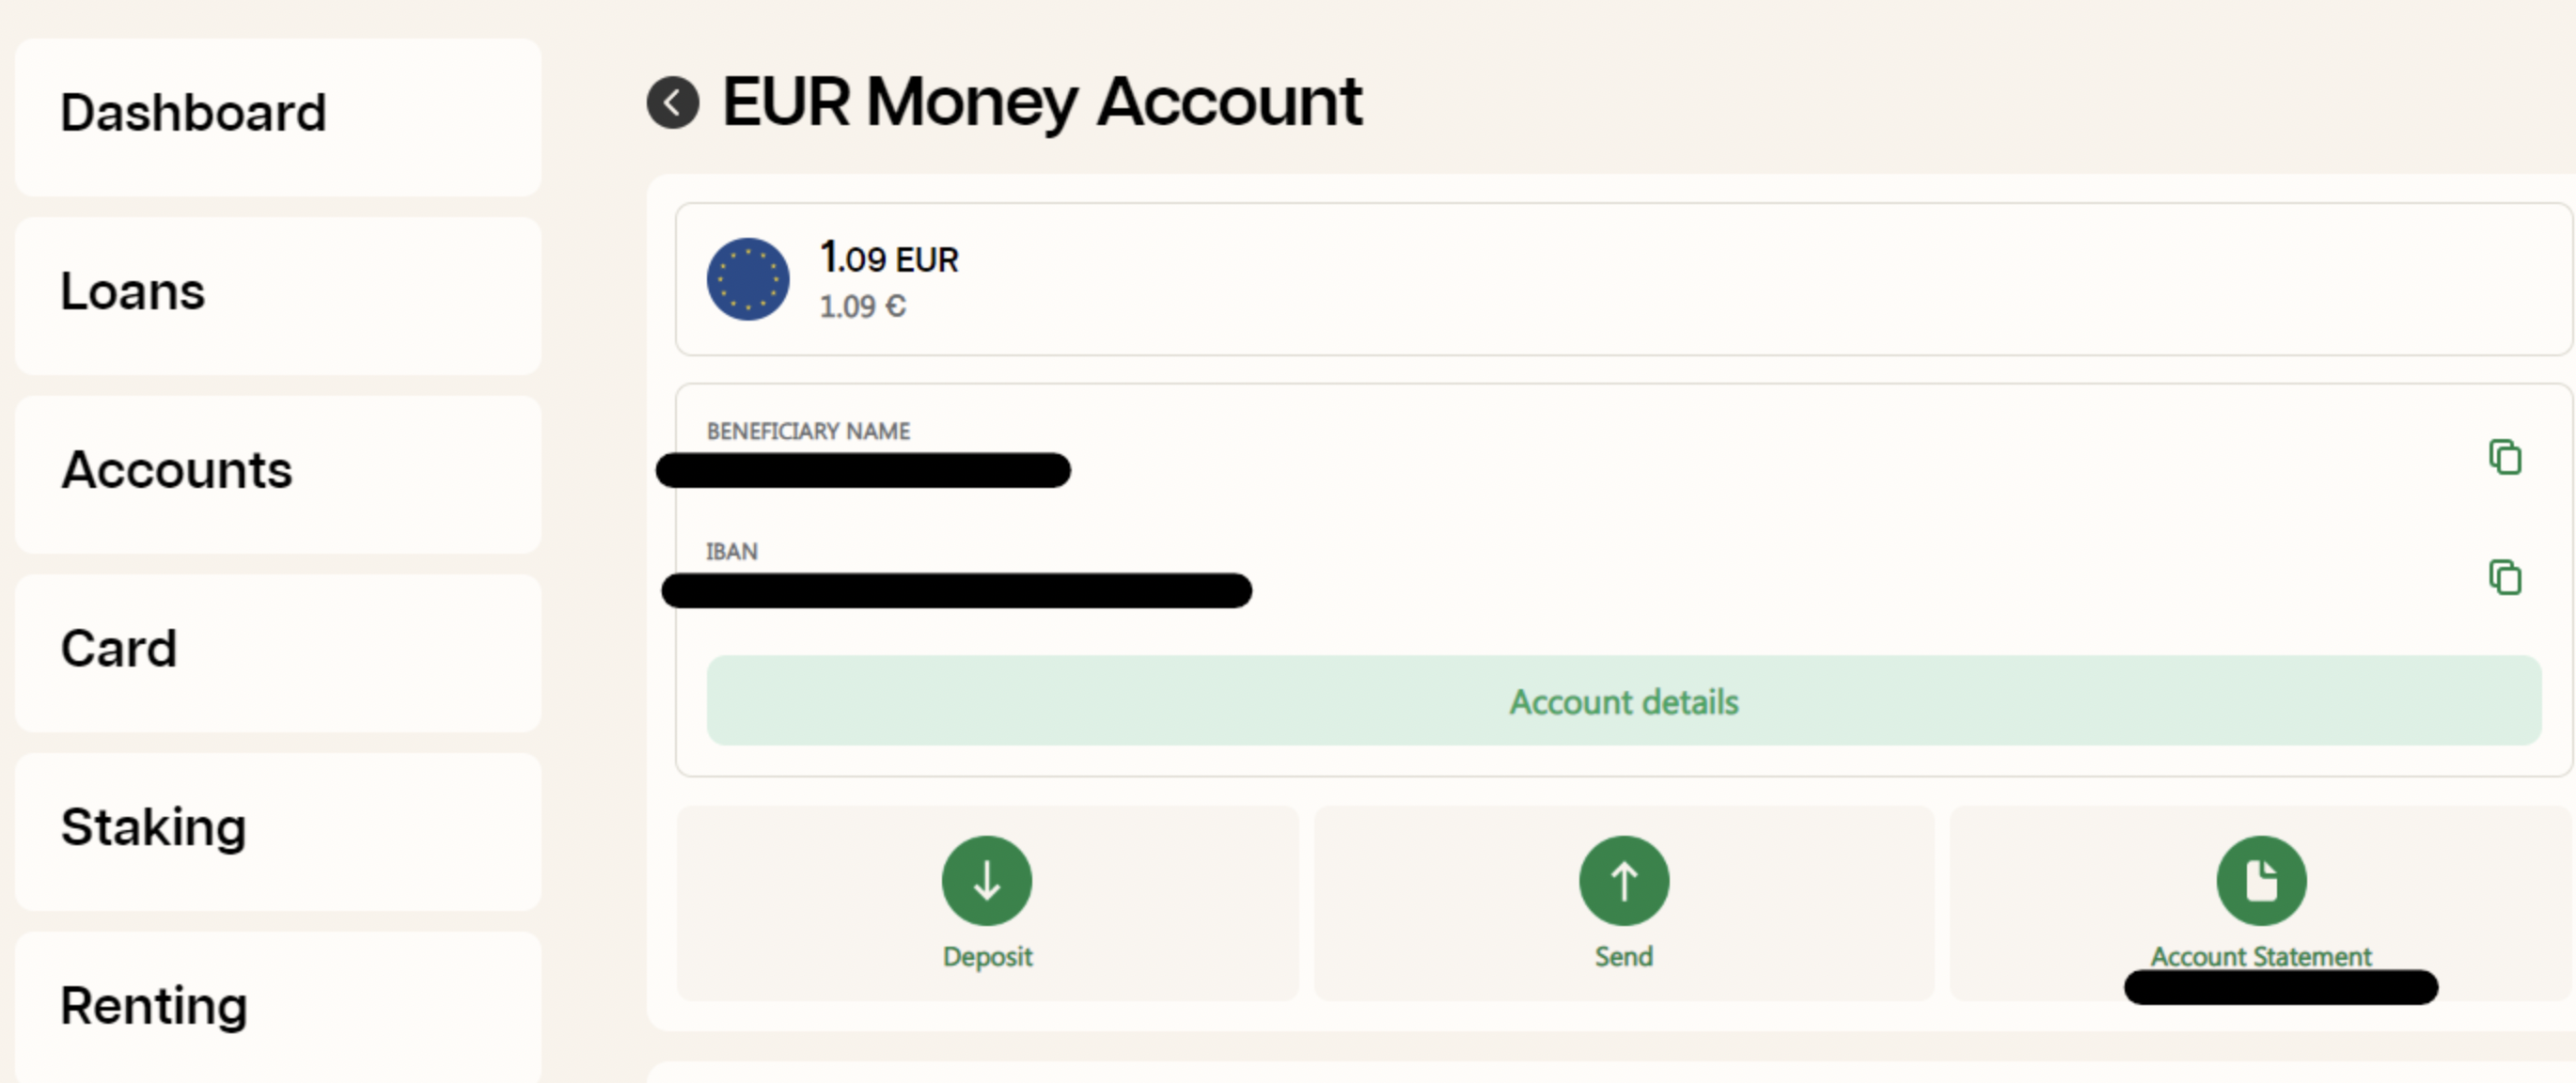The width and height of the screenshot is (2576, 1083).
Task: Open the Renting section
Action: (278, 1007)
